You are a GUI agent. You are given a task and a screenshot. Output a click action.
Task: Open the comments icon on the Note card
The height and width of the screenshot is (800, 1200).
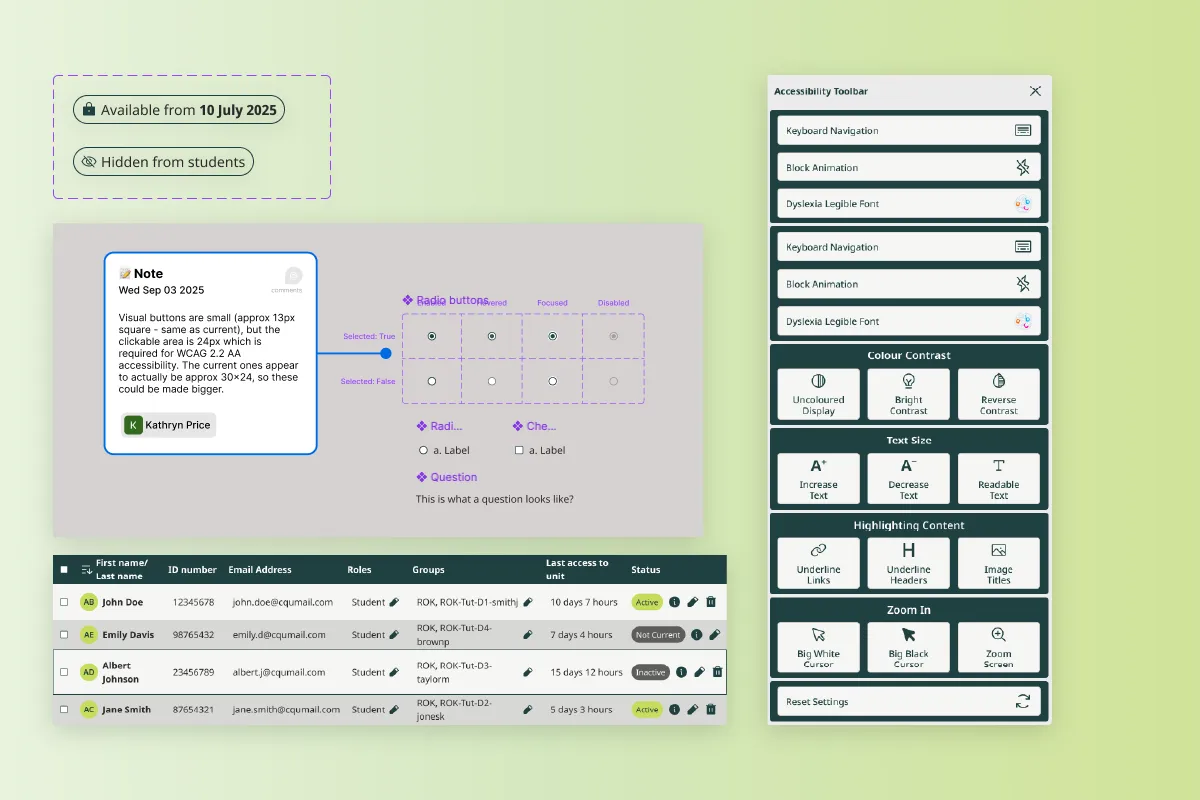click(x=293, y=276)
